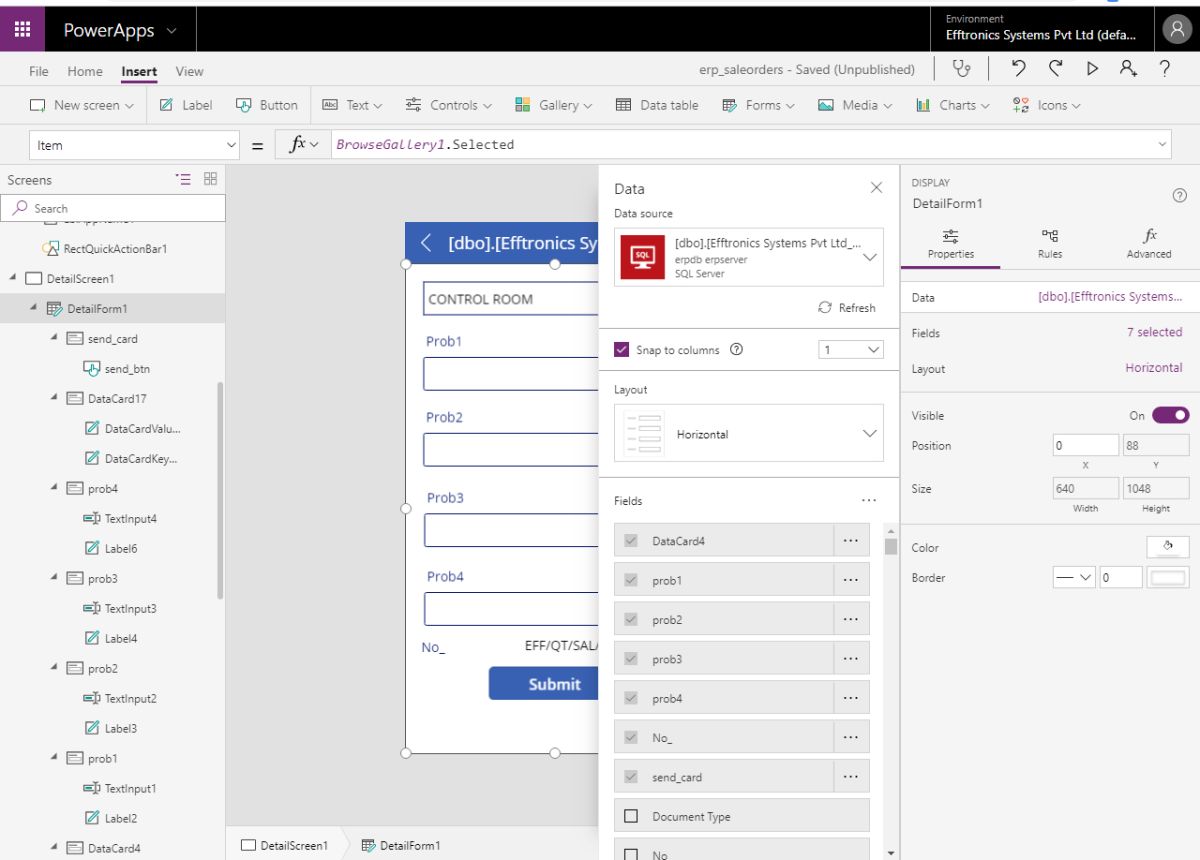1200x860 pixels.
Task: Click the border width input field
Action: click(1121, 577)
